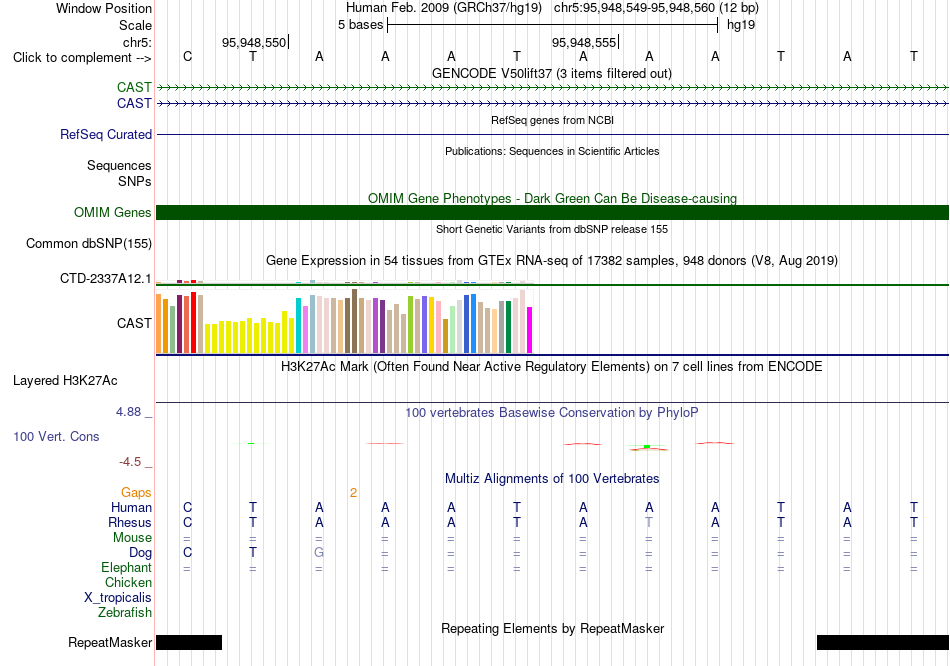Open the 'H3K27Ac Mark' ENCODE track title

point(552,367)
